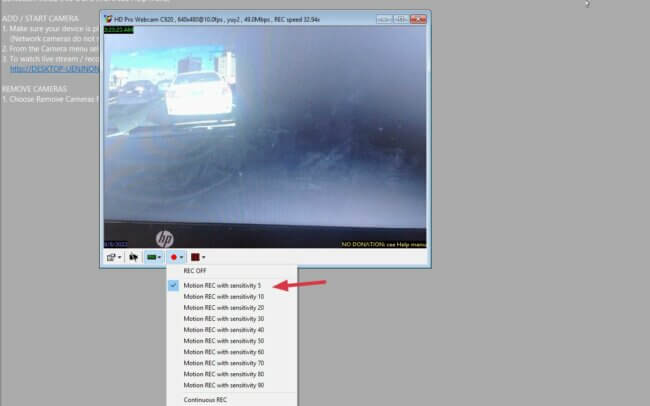Click the webcam window title bar text
Viewport: 650px width, 406px height.
click(217, 19)
